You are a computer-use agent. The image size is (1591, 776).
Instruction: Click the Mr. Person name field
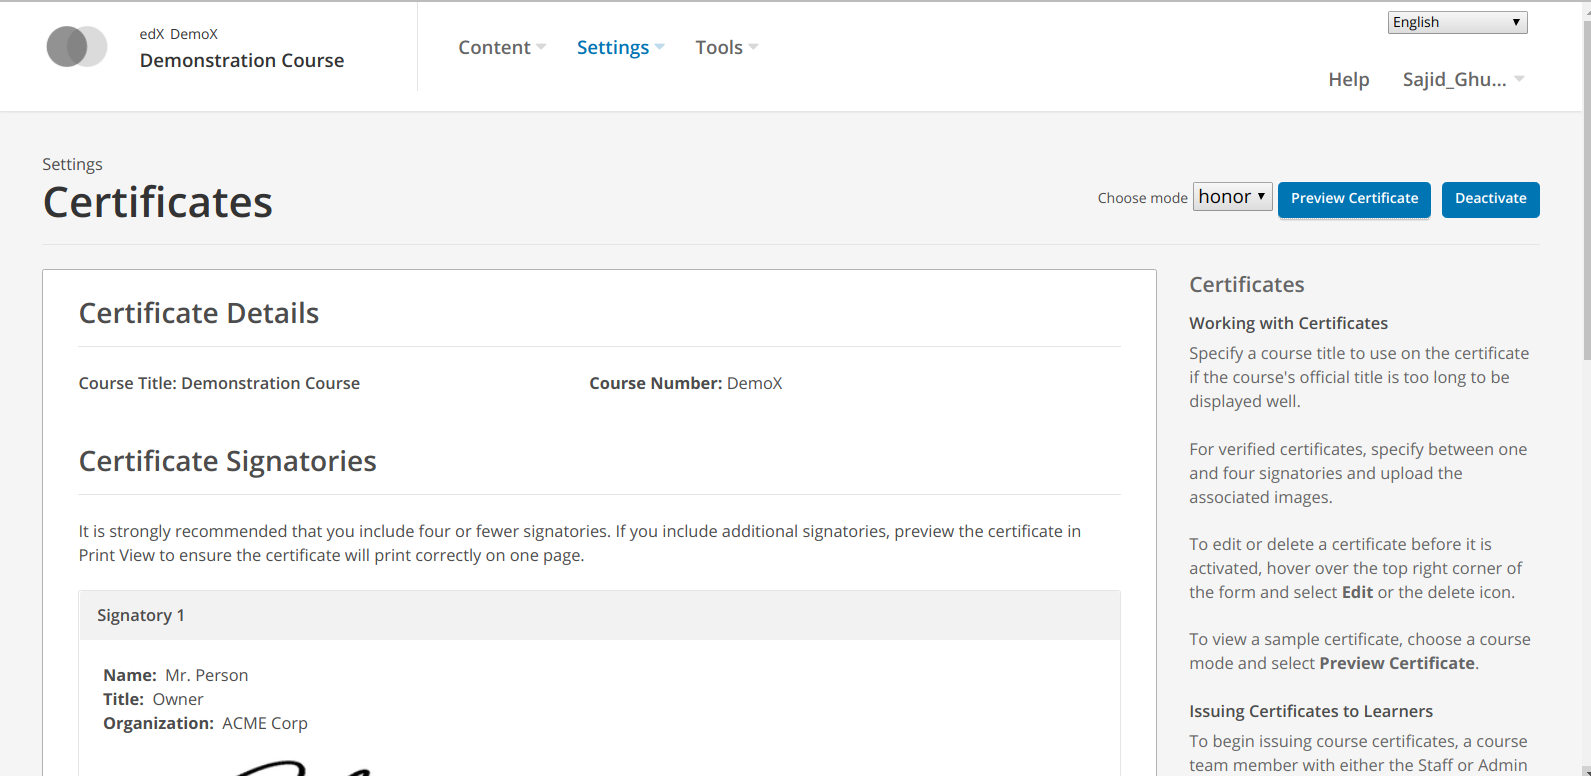coord(206,675)
